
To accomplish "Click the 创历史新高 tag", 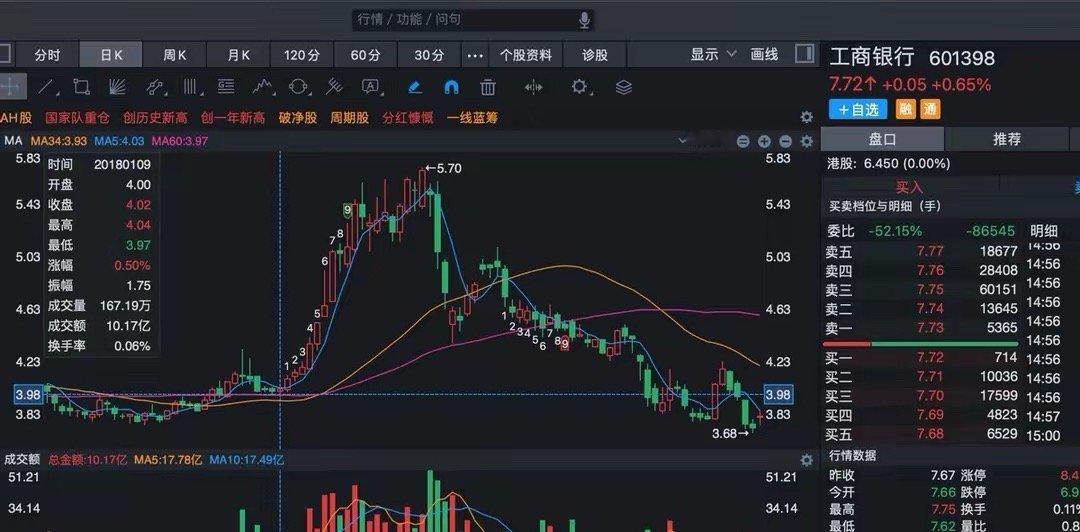I will (x=156, y=118).
